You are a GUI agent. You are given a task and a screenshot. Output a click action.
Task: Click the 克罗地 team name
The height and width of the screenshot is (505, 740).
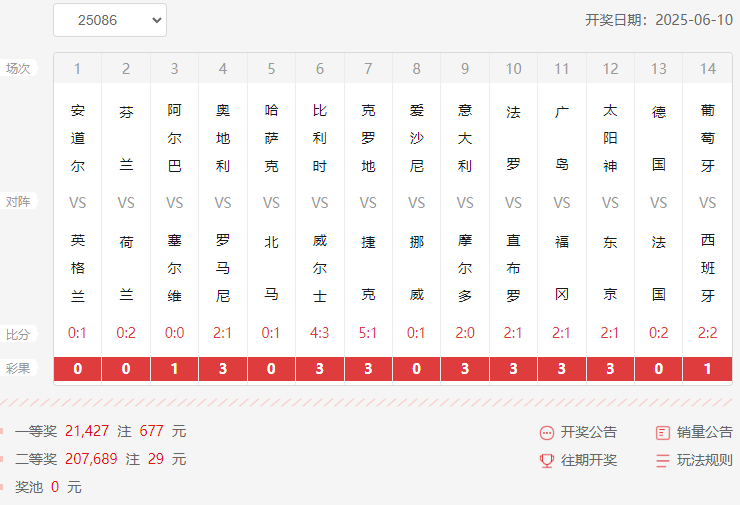coord(368,138)
